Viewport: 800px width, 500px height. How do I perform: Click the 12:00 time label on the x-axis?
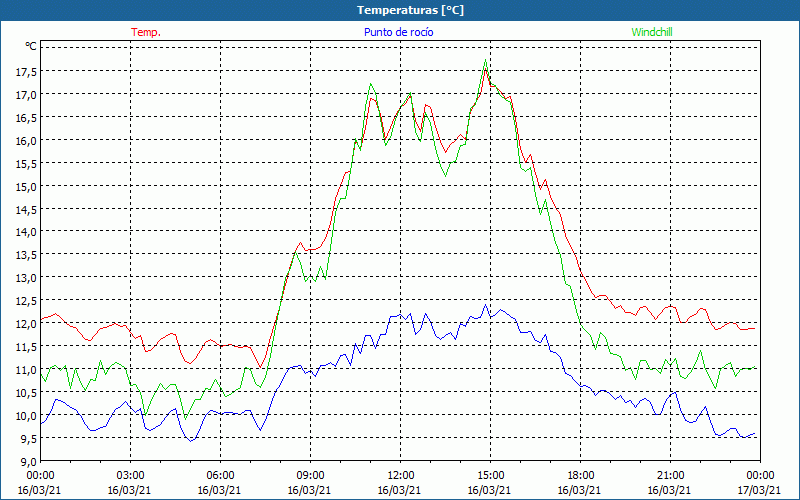click(x=401, y=476)
